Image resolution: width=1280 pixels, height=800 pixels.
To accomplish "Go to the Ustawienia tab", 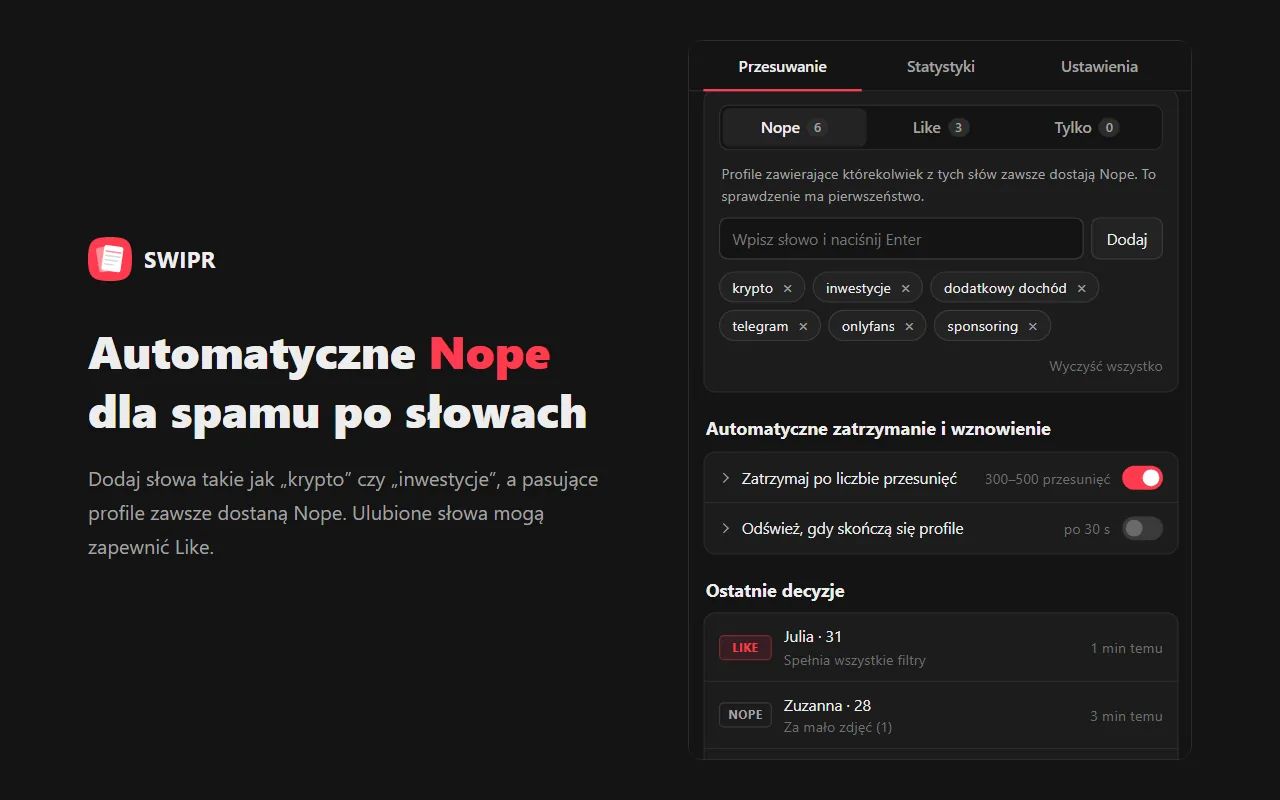I will (1099, 67).
